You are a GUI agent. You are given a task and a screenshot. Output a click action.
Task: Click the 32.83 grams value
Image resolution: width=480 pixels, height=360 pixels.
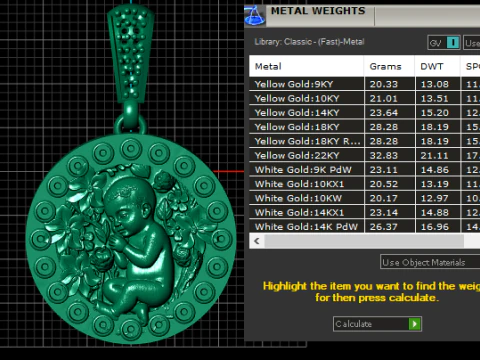(384, 155)
